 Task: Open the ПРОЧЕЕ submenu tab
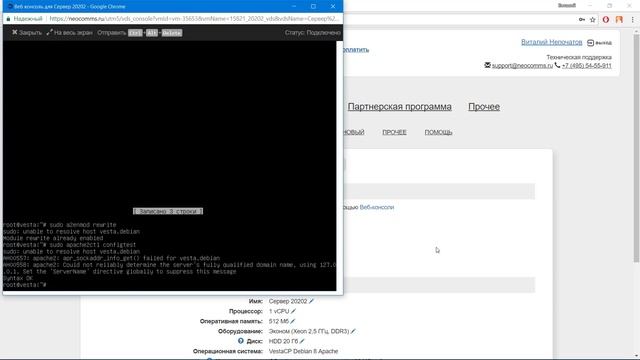click(394, 132)
